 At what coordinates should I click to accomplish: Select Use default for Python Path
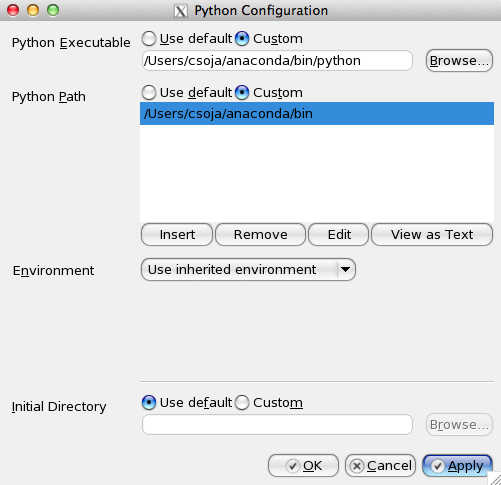[149, 93]
